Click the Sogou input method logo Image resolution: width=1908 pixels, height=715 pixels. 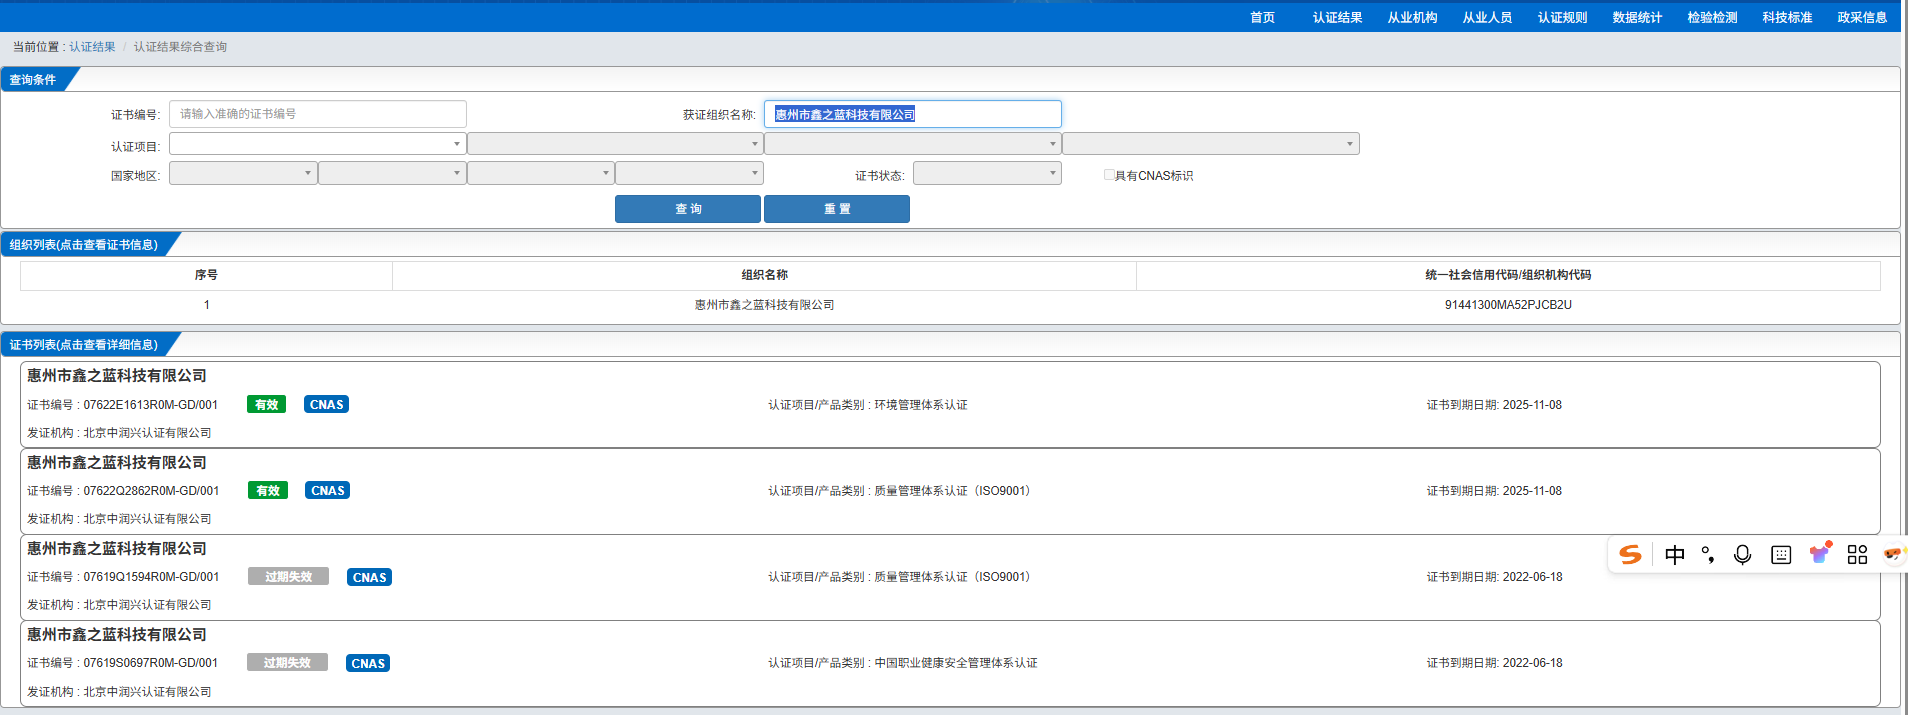coord(1630,555)
